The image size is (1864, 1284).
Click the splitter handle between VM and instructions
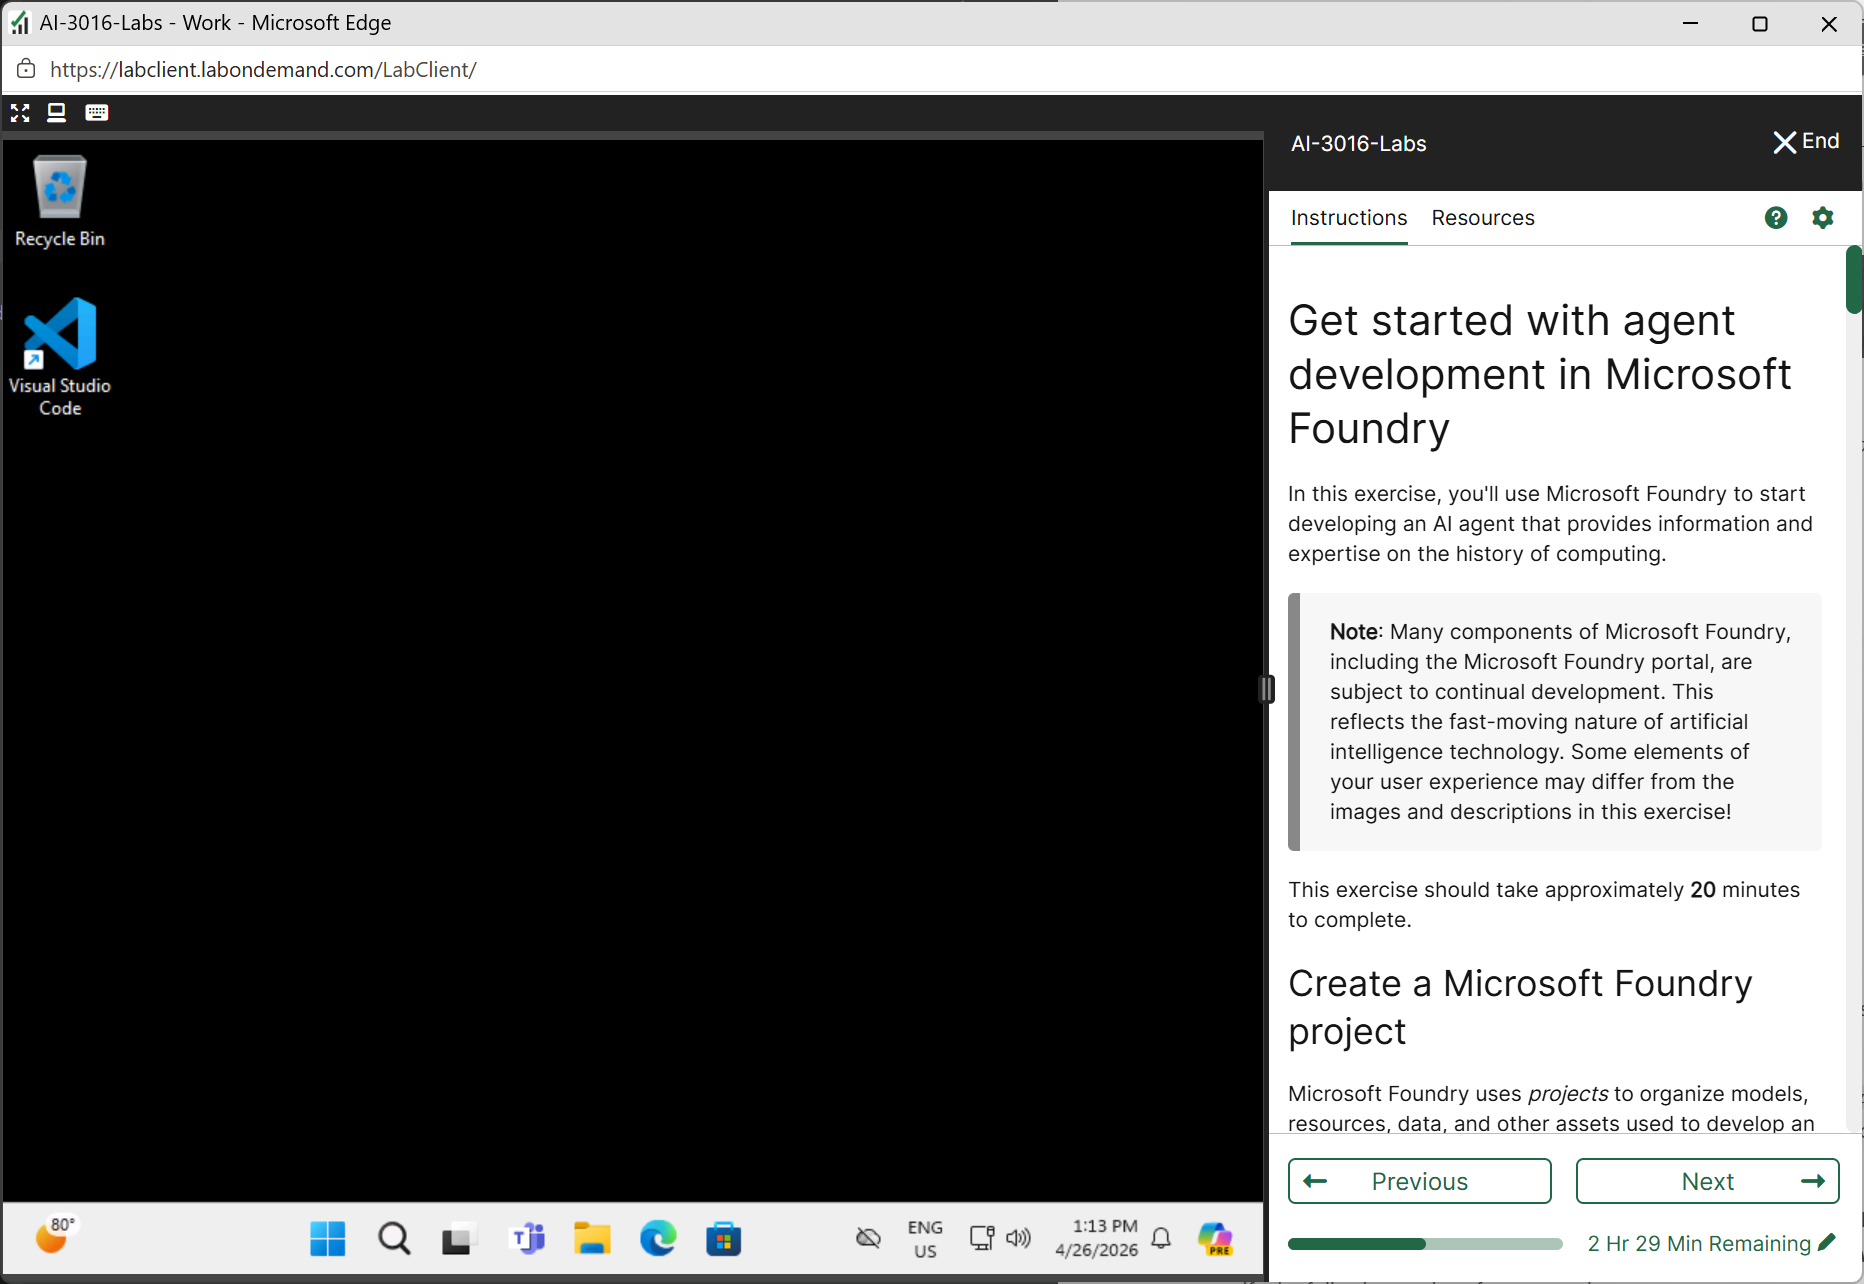tap(1266, 689)
